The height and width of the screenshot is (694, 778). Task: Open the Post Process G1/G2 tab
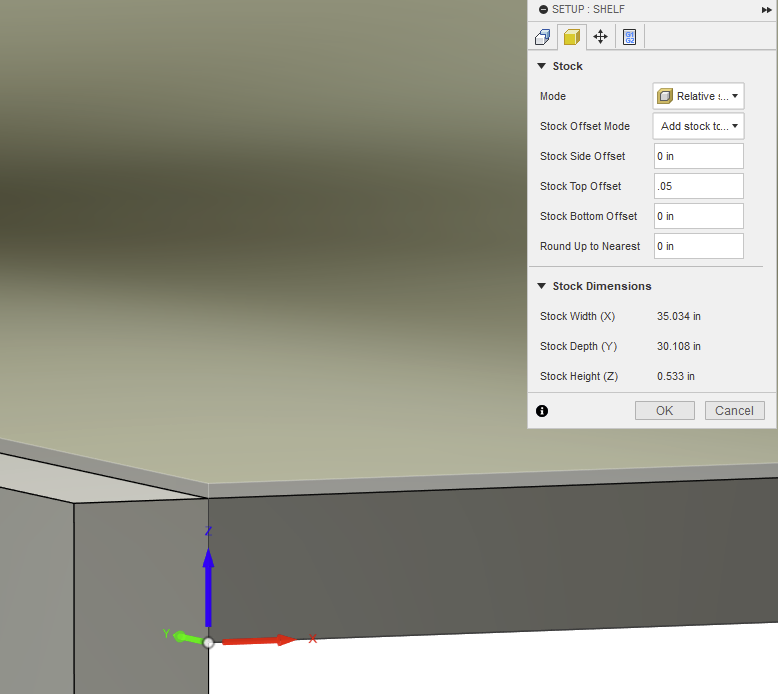click(629, 37)
